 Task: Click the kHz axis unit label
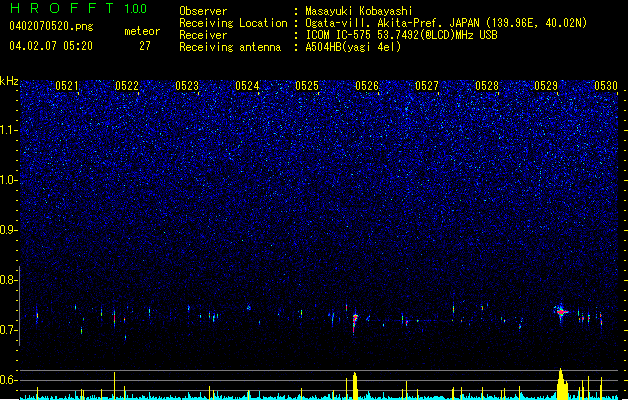pos(9,81)
